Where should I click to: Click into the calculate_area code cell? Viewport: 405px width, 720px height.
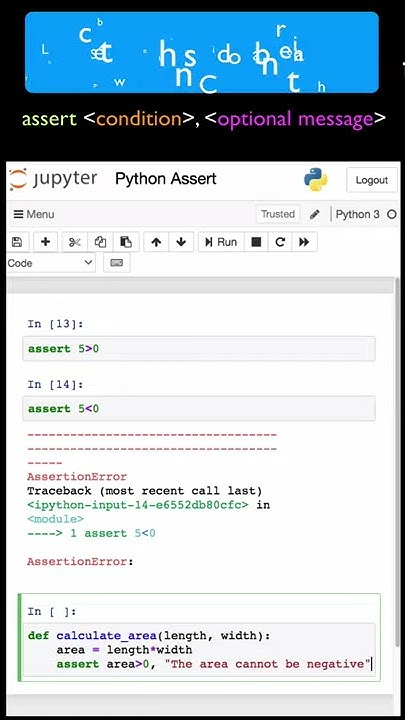199,650
